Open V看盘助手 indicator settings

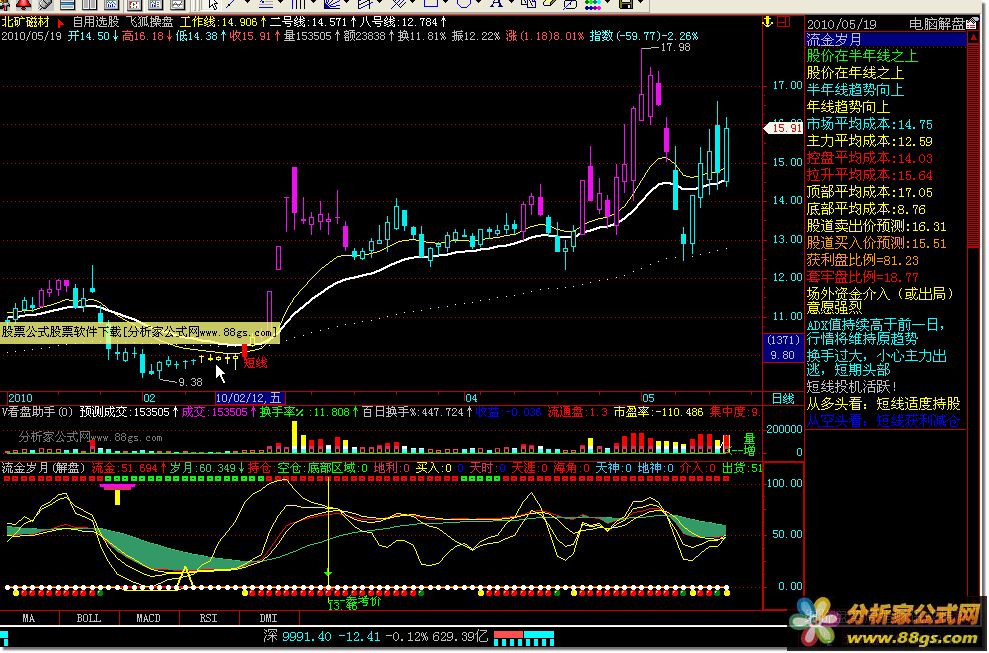coord(37,413)
